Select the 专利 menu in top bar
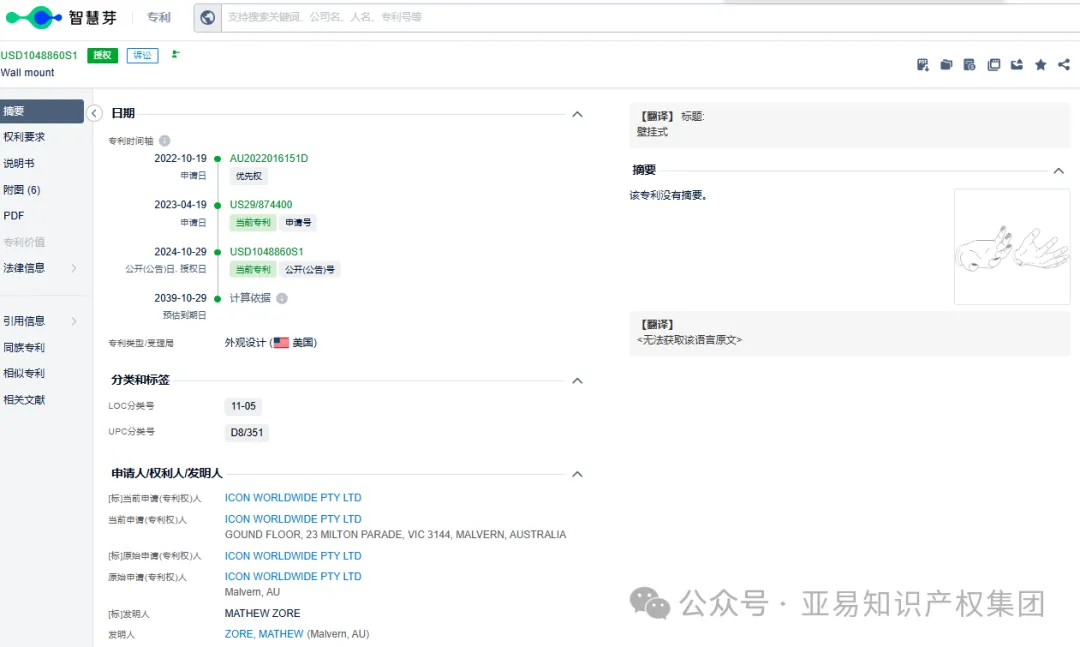The height and width of the screenshot is (647, 1080). [158, 17]
